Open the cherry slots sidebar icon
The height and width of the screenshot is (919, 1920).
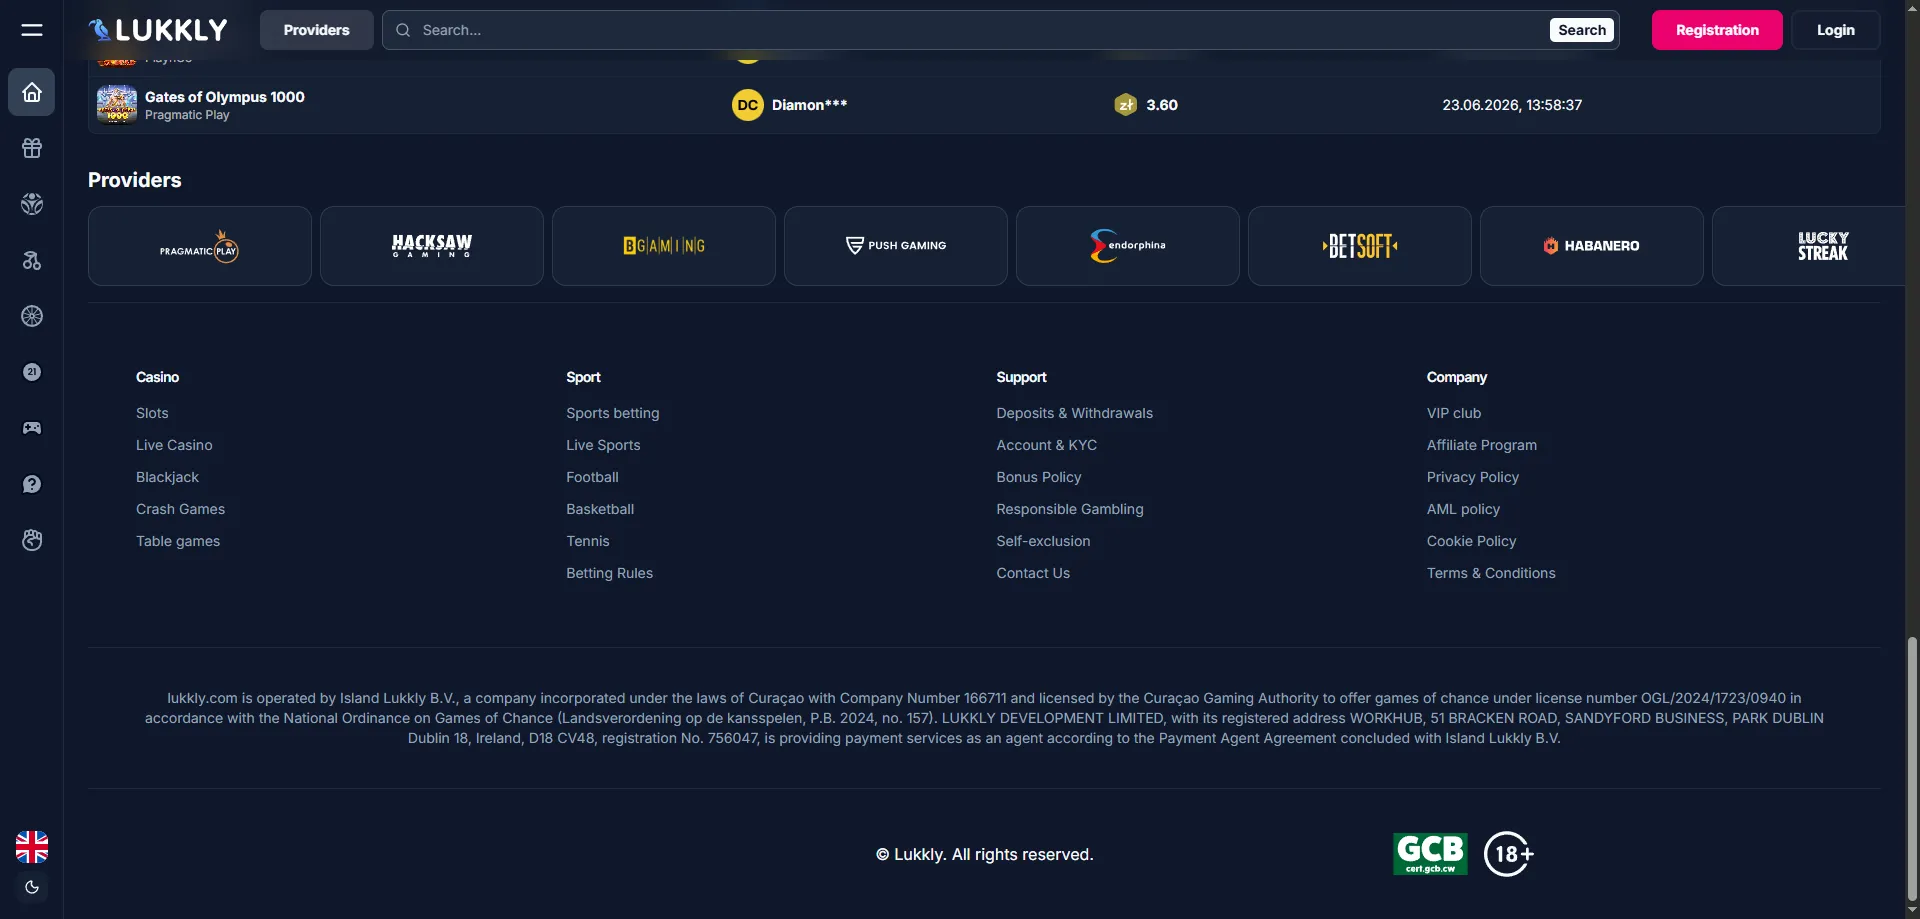pyautogui.click(x=32, y=260)
